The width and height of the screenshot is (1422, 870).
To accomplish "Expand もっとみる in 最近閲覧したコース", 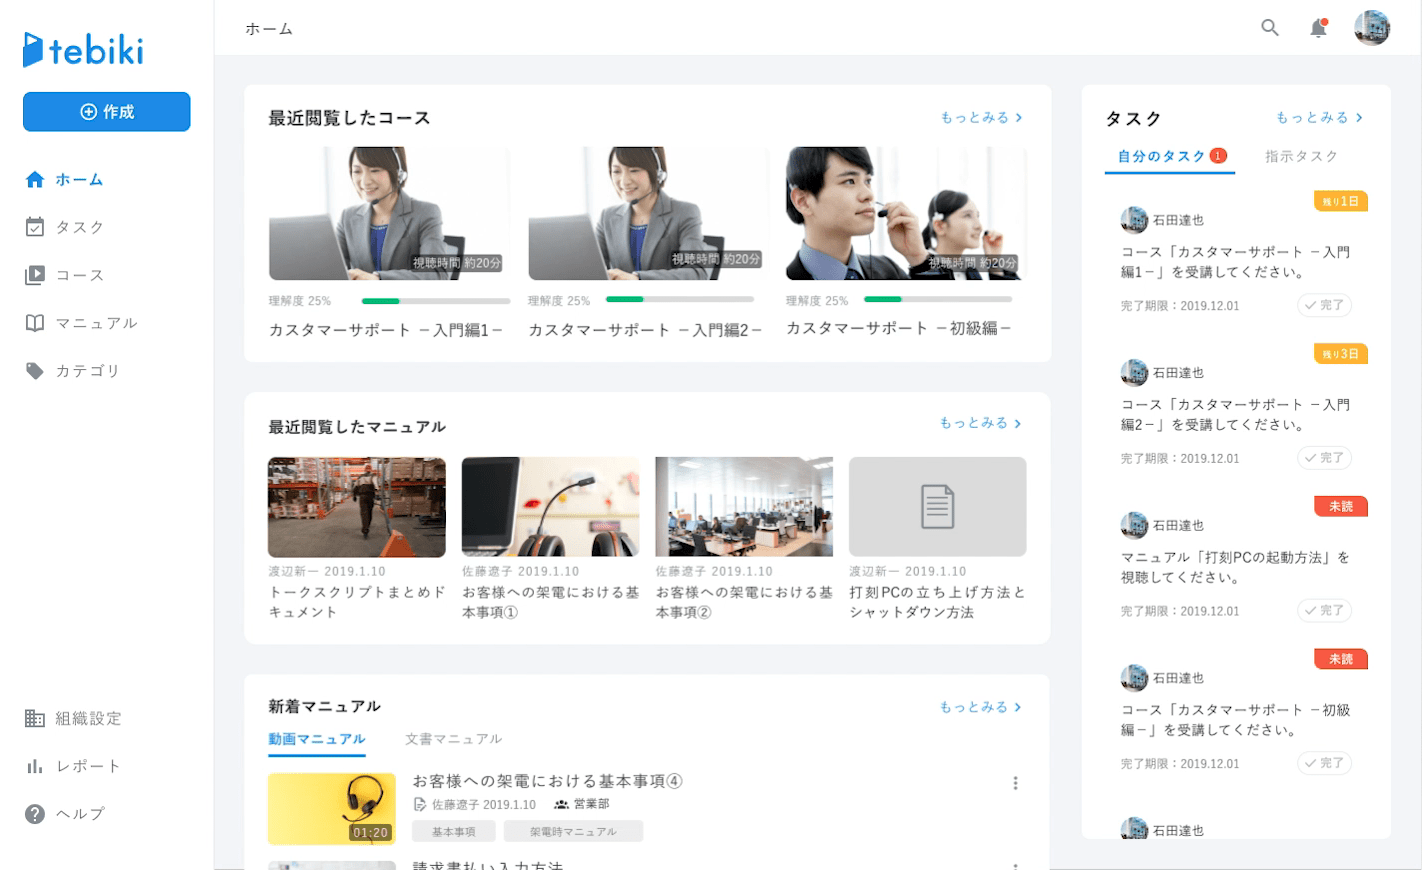I will 982,117.
